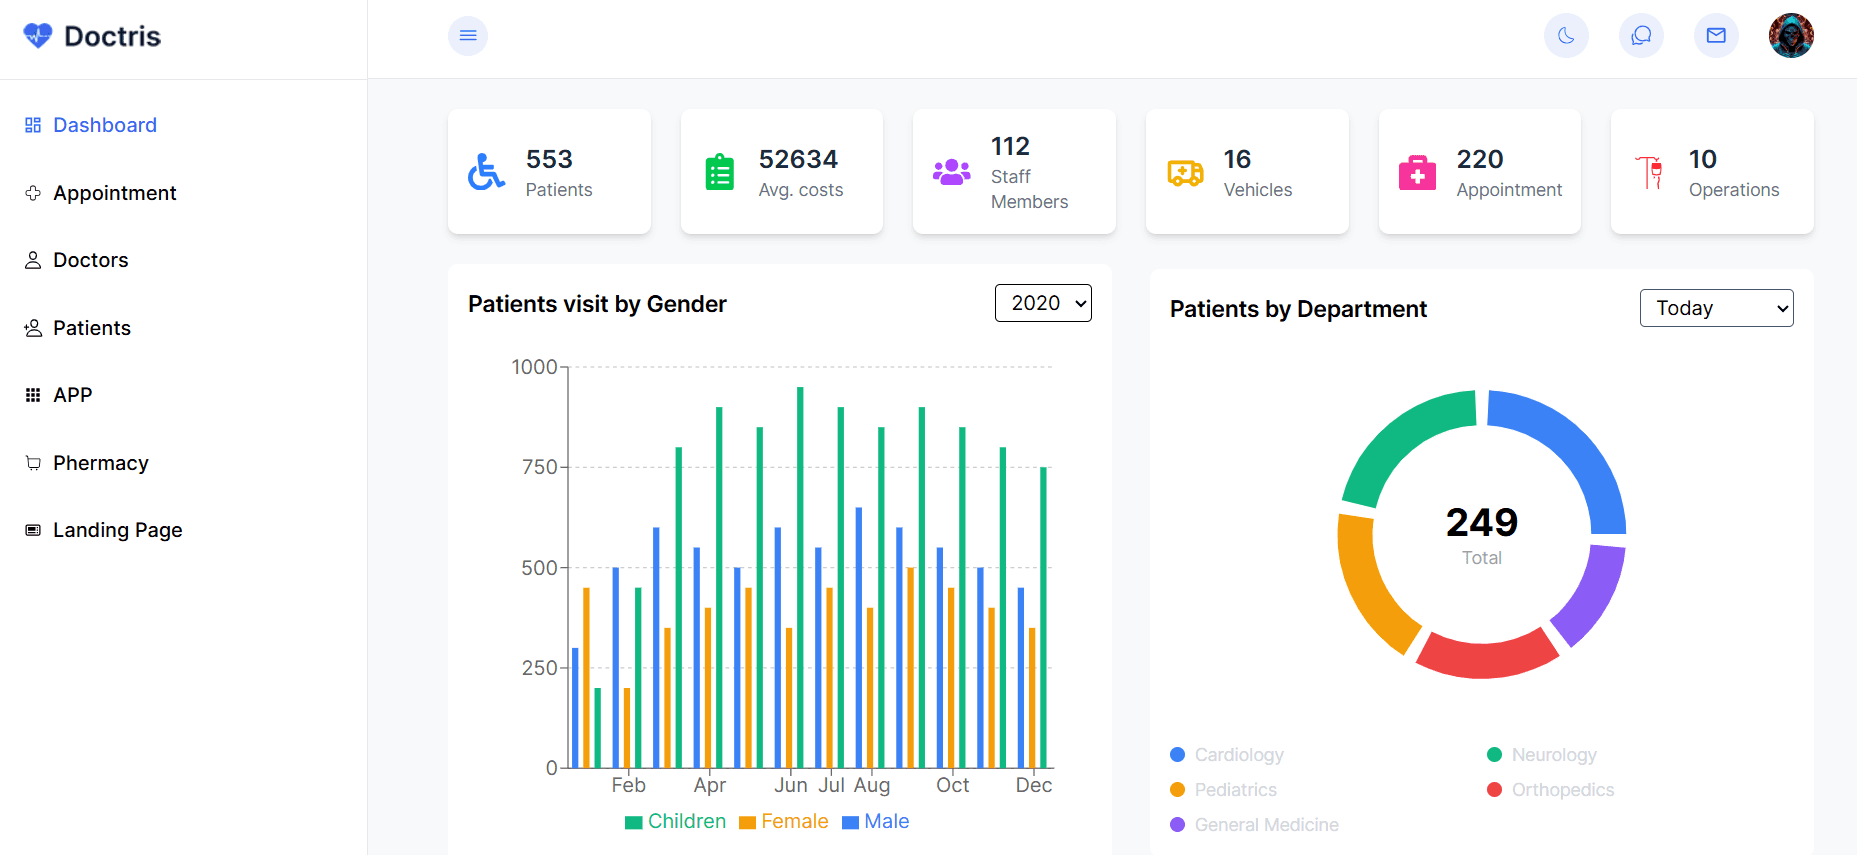This screenshot has width=1857, height=855.
Task: Open the 2020 year dropdown
Action: [1042, 303]
